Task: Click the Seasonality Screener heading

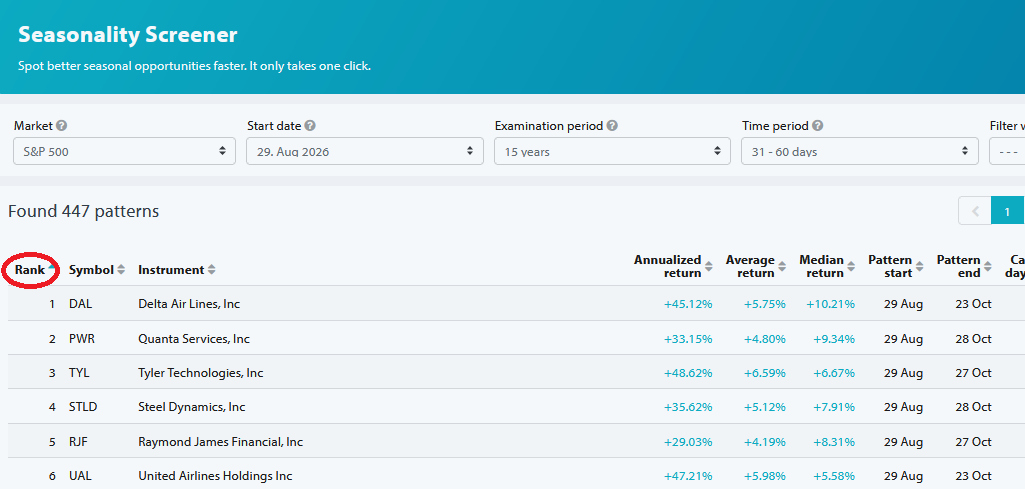Action: 127,35
